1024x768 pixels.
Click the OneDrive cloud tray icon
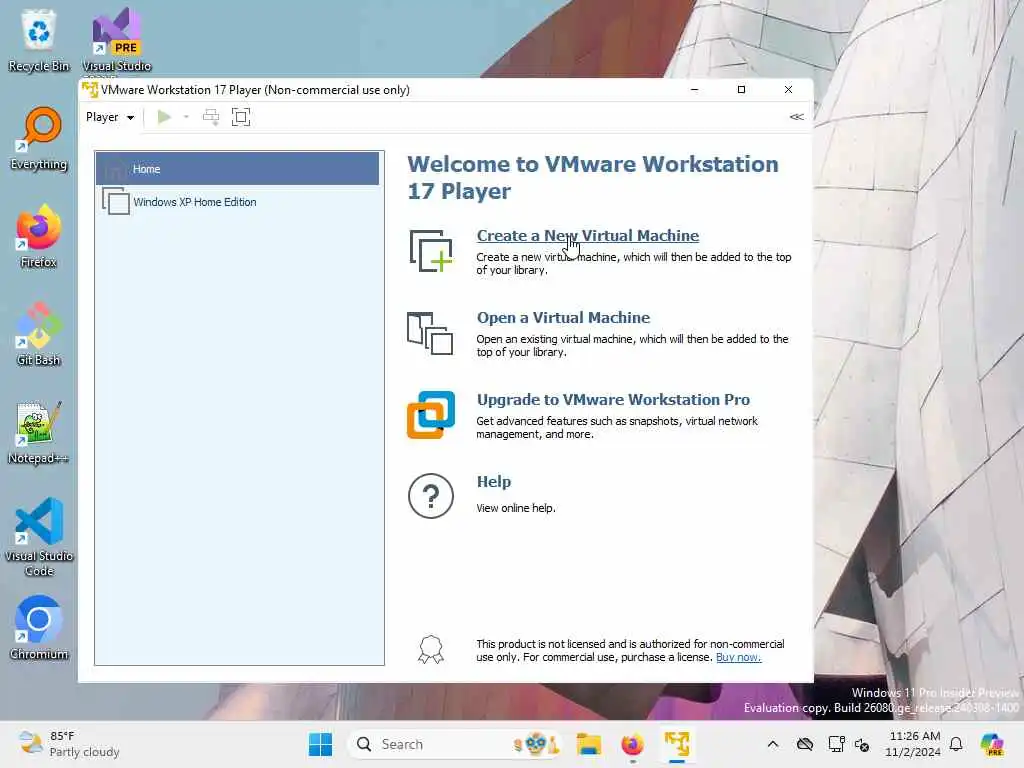tap(805, 744)
